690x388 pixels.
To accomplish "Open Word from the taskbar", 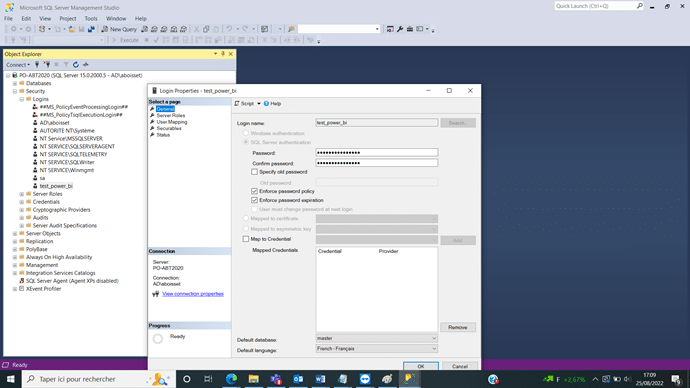I will pos(320,379).
